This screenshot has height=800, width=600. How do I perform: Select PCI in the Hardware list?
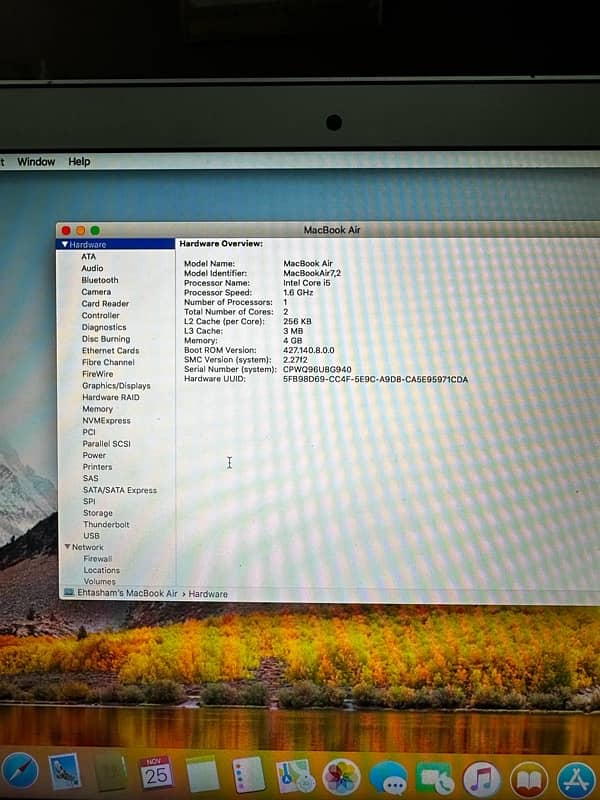click(x=89, y=432)
